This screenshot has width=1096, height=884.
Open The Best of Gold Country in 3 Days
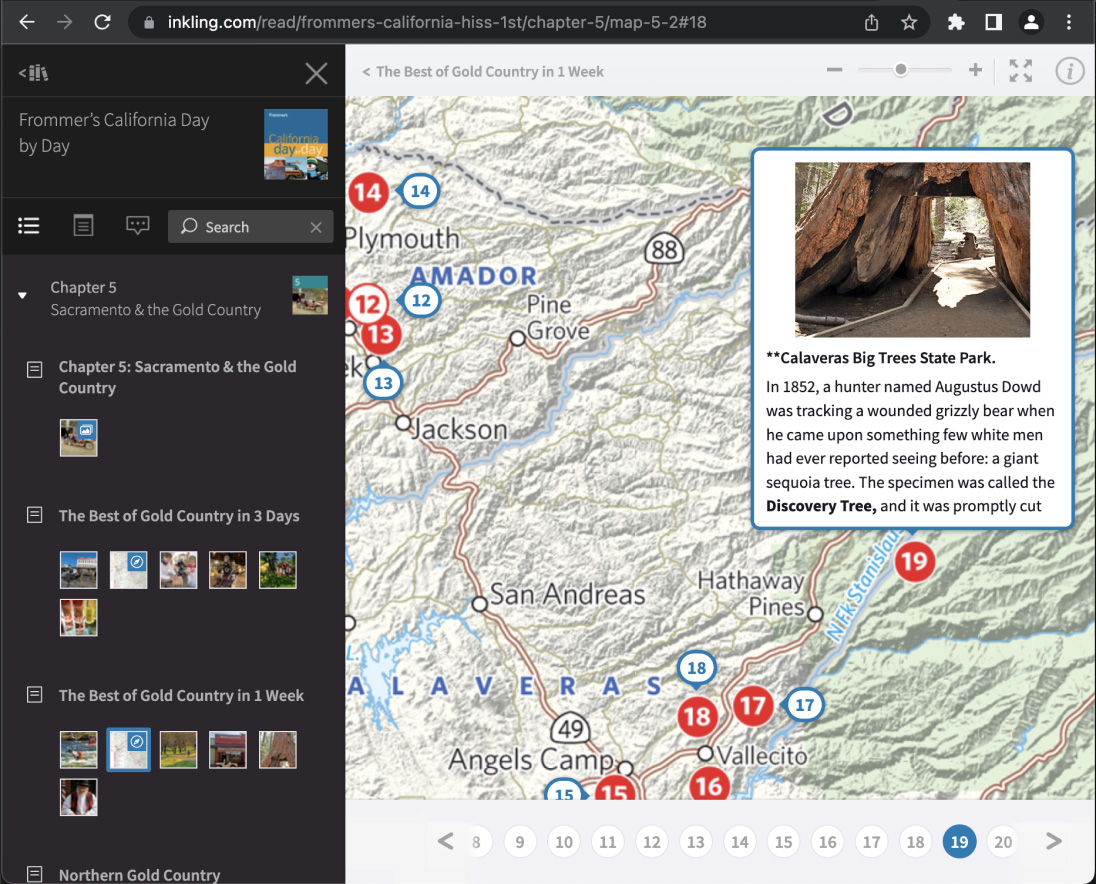tap(179, 516)
